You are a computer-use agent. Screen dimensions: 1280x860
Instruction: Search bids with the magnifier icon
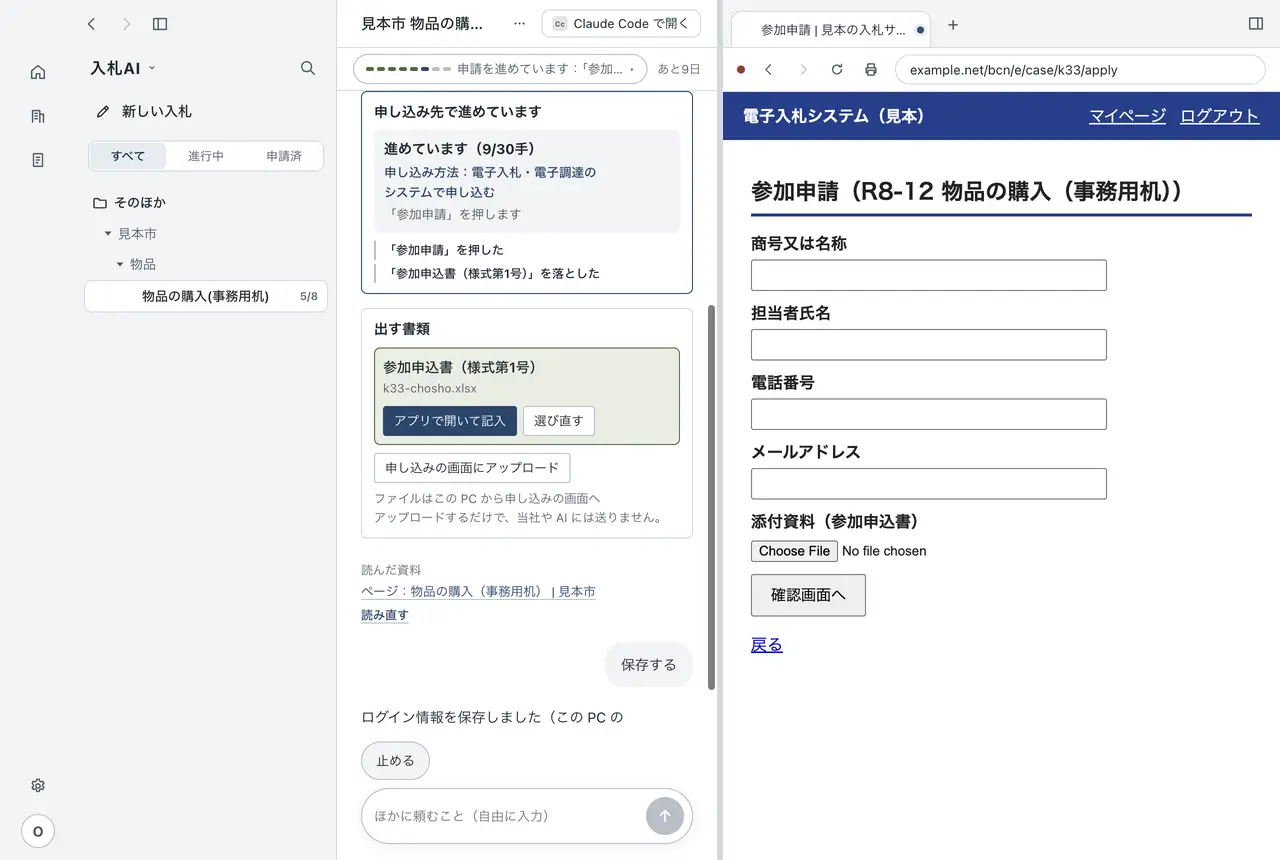[x=308, y=68]
